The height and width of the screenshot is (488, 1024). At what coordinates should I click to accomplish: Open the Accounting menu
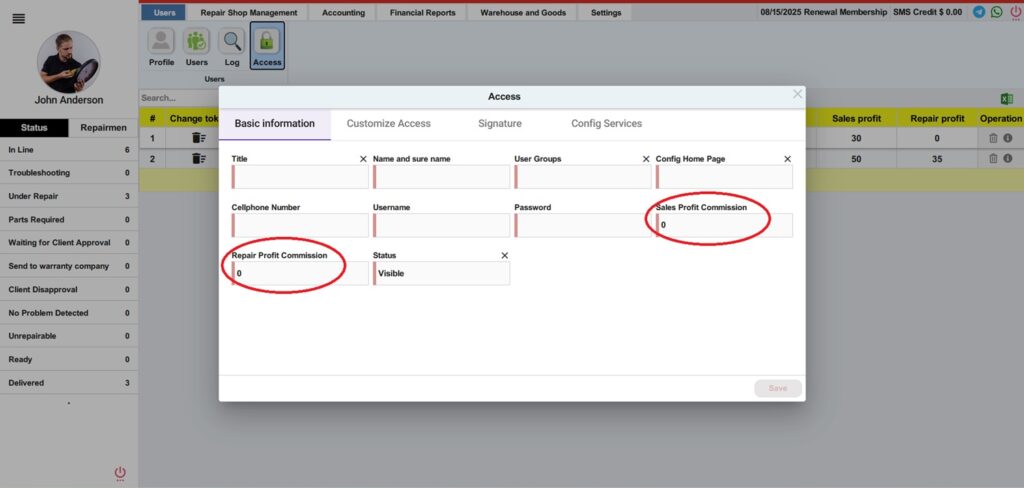coord(343,12)
